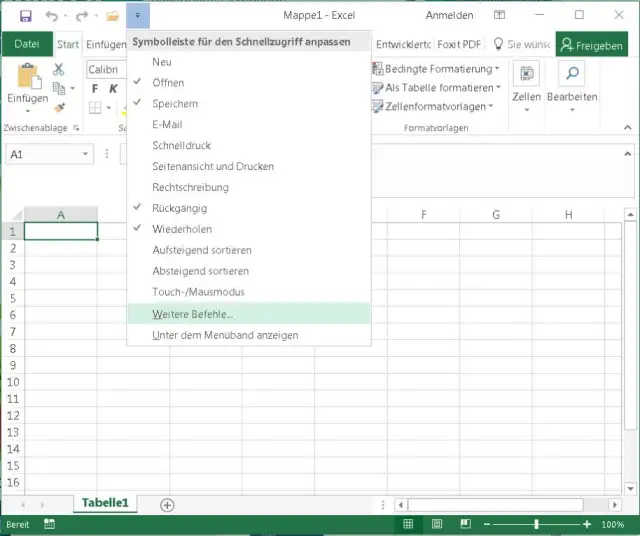Image resolution: width=640 pixels, height=536 pixels.
Task: Click Anmelden to sign in
Action: [450, 16]
